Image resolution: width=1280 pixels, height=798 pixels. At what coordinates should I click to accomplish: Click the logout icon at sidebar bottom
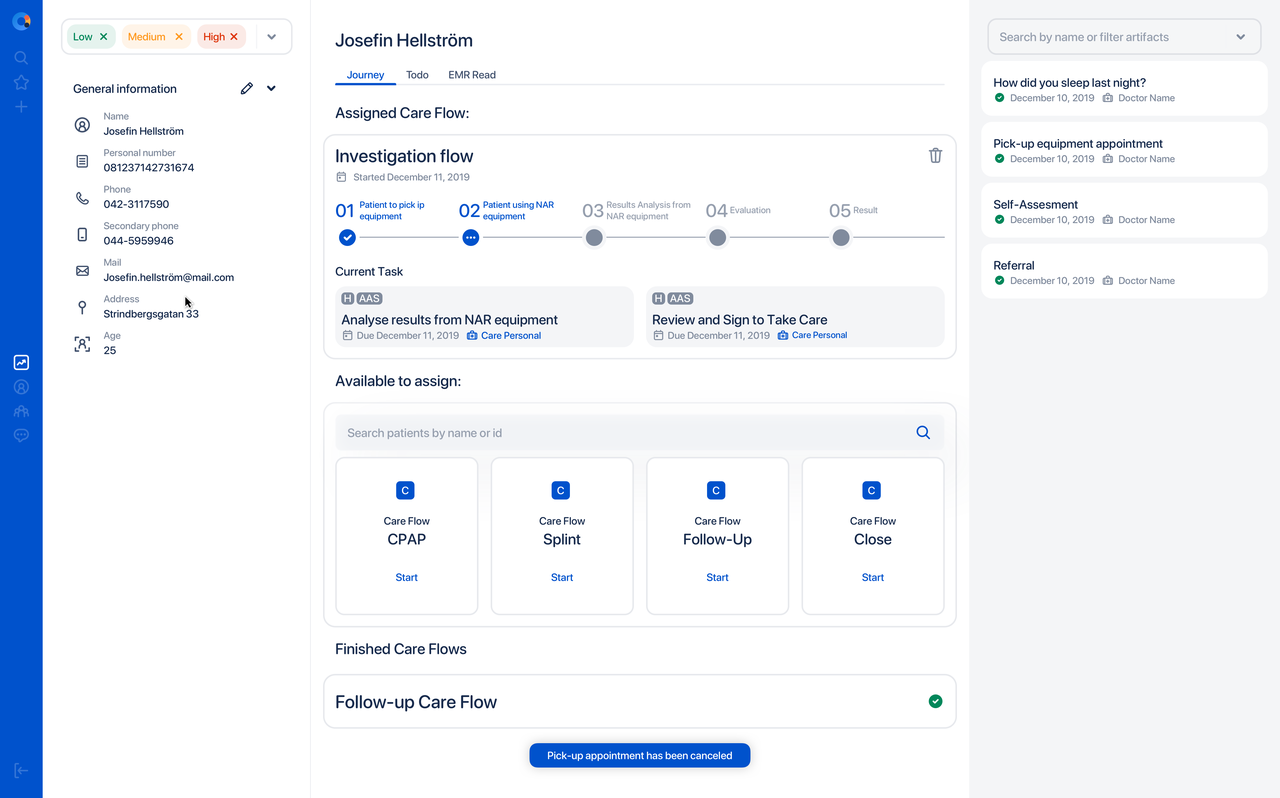[x=21, y=770]
